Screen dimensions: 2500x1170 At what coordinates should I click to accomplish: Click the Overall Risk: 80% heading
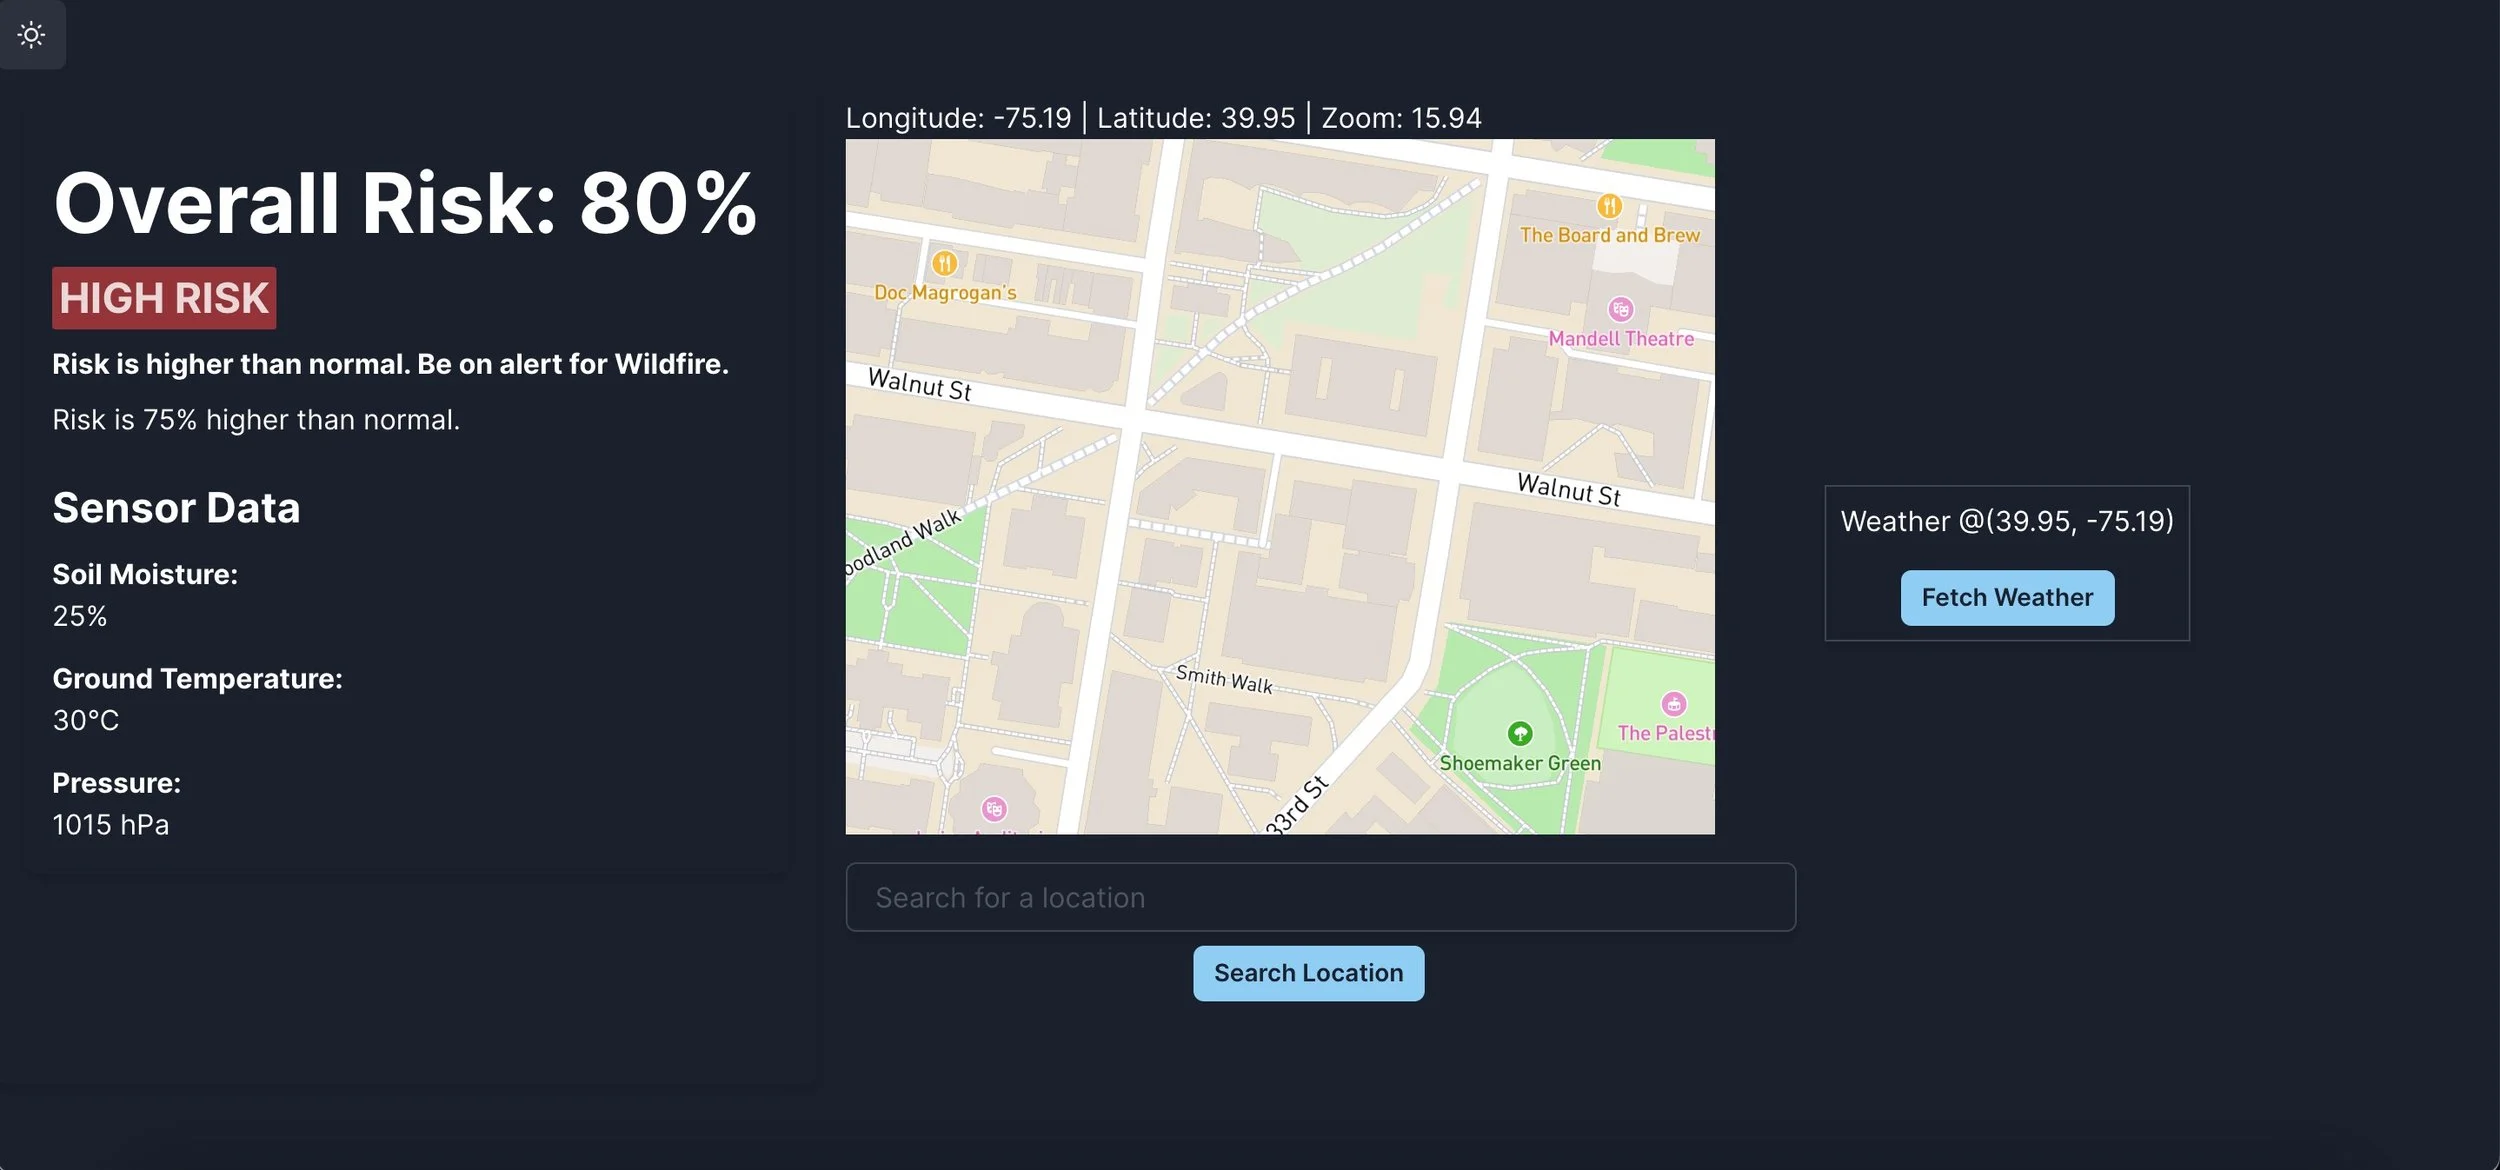click(405, 204)
